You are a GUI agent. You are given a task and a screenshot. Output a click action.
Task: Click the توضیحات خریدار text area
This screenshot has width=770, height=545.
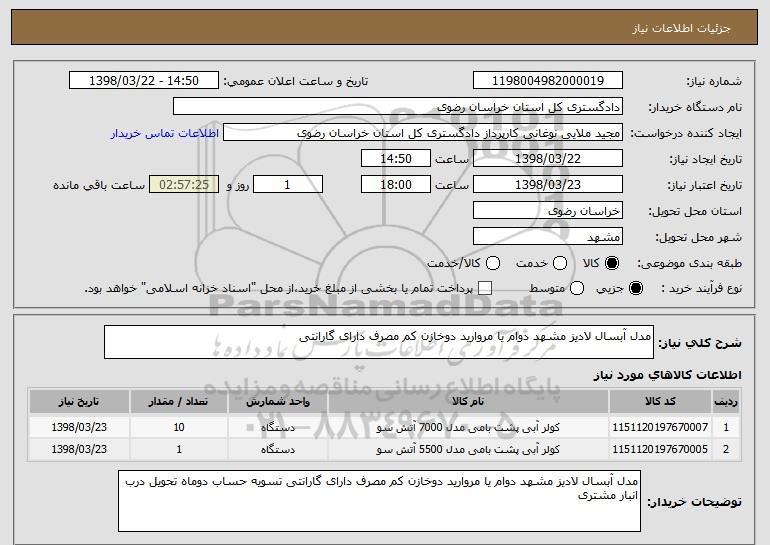pyautogui.click(x=379, y=501)
